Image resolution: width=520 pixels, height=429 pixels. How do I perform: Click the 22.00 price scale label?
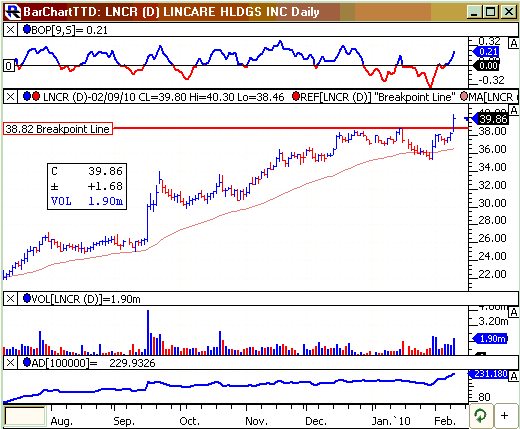tap(492, 274)
